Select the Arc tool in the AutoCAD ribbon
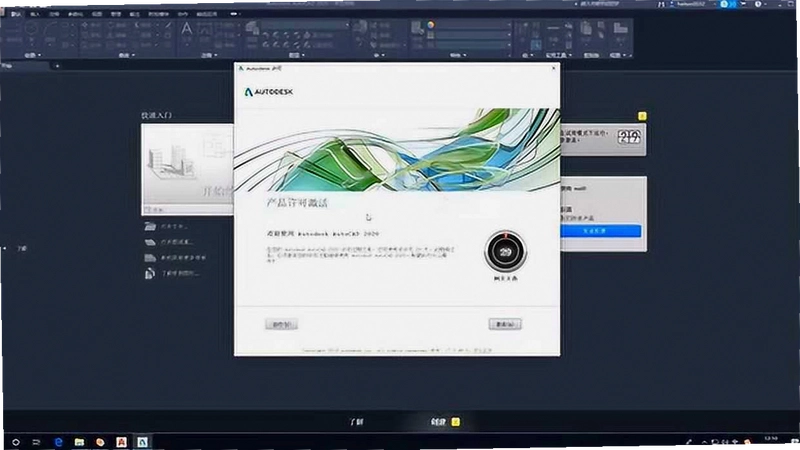Viewport: 800px width, 450px height. tap(51, 30)
